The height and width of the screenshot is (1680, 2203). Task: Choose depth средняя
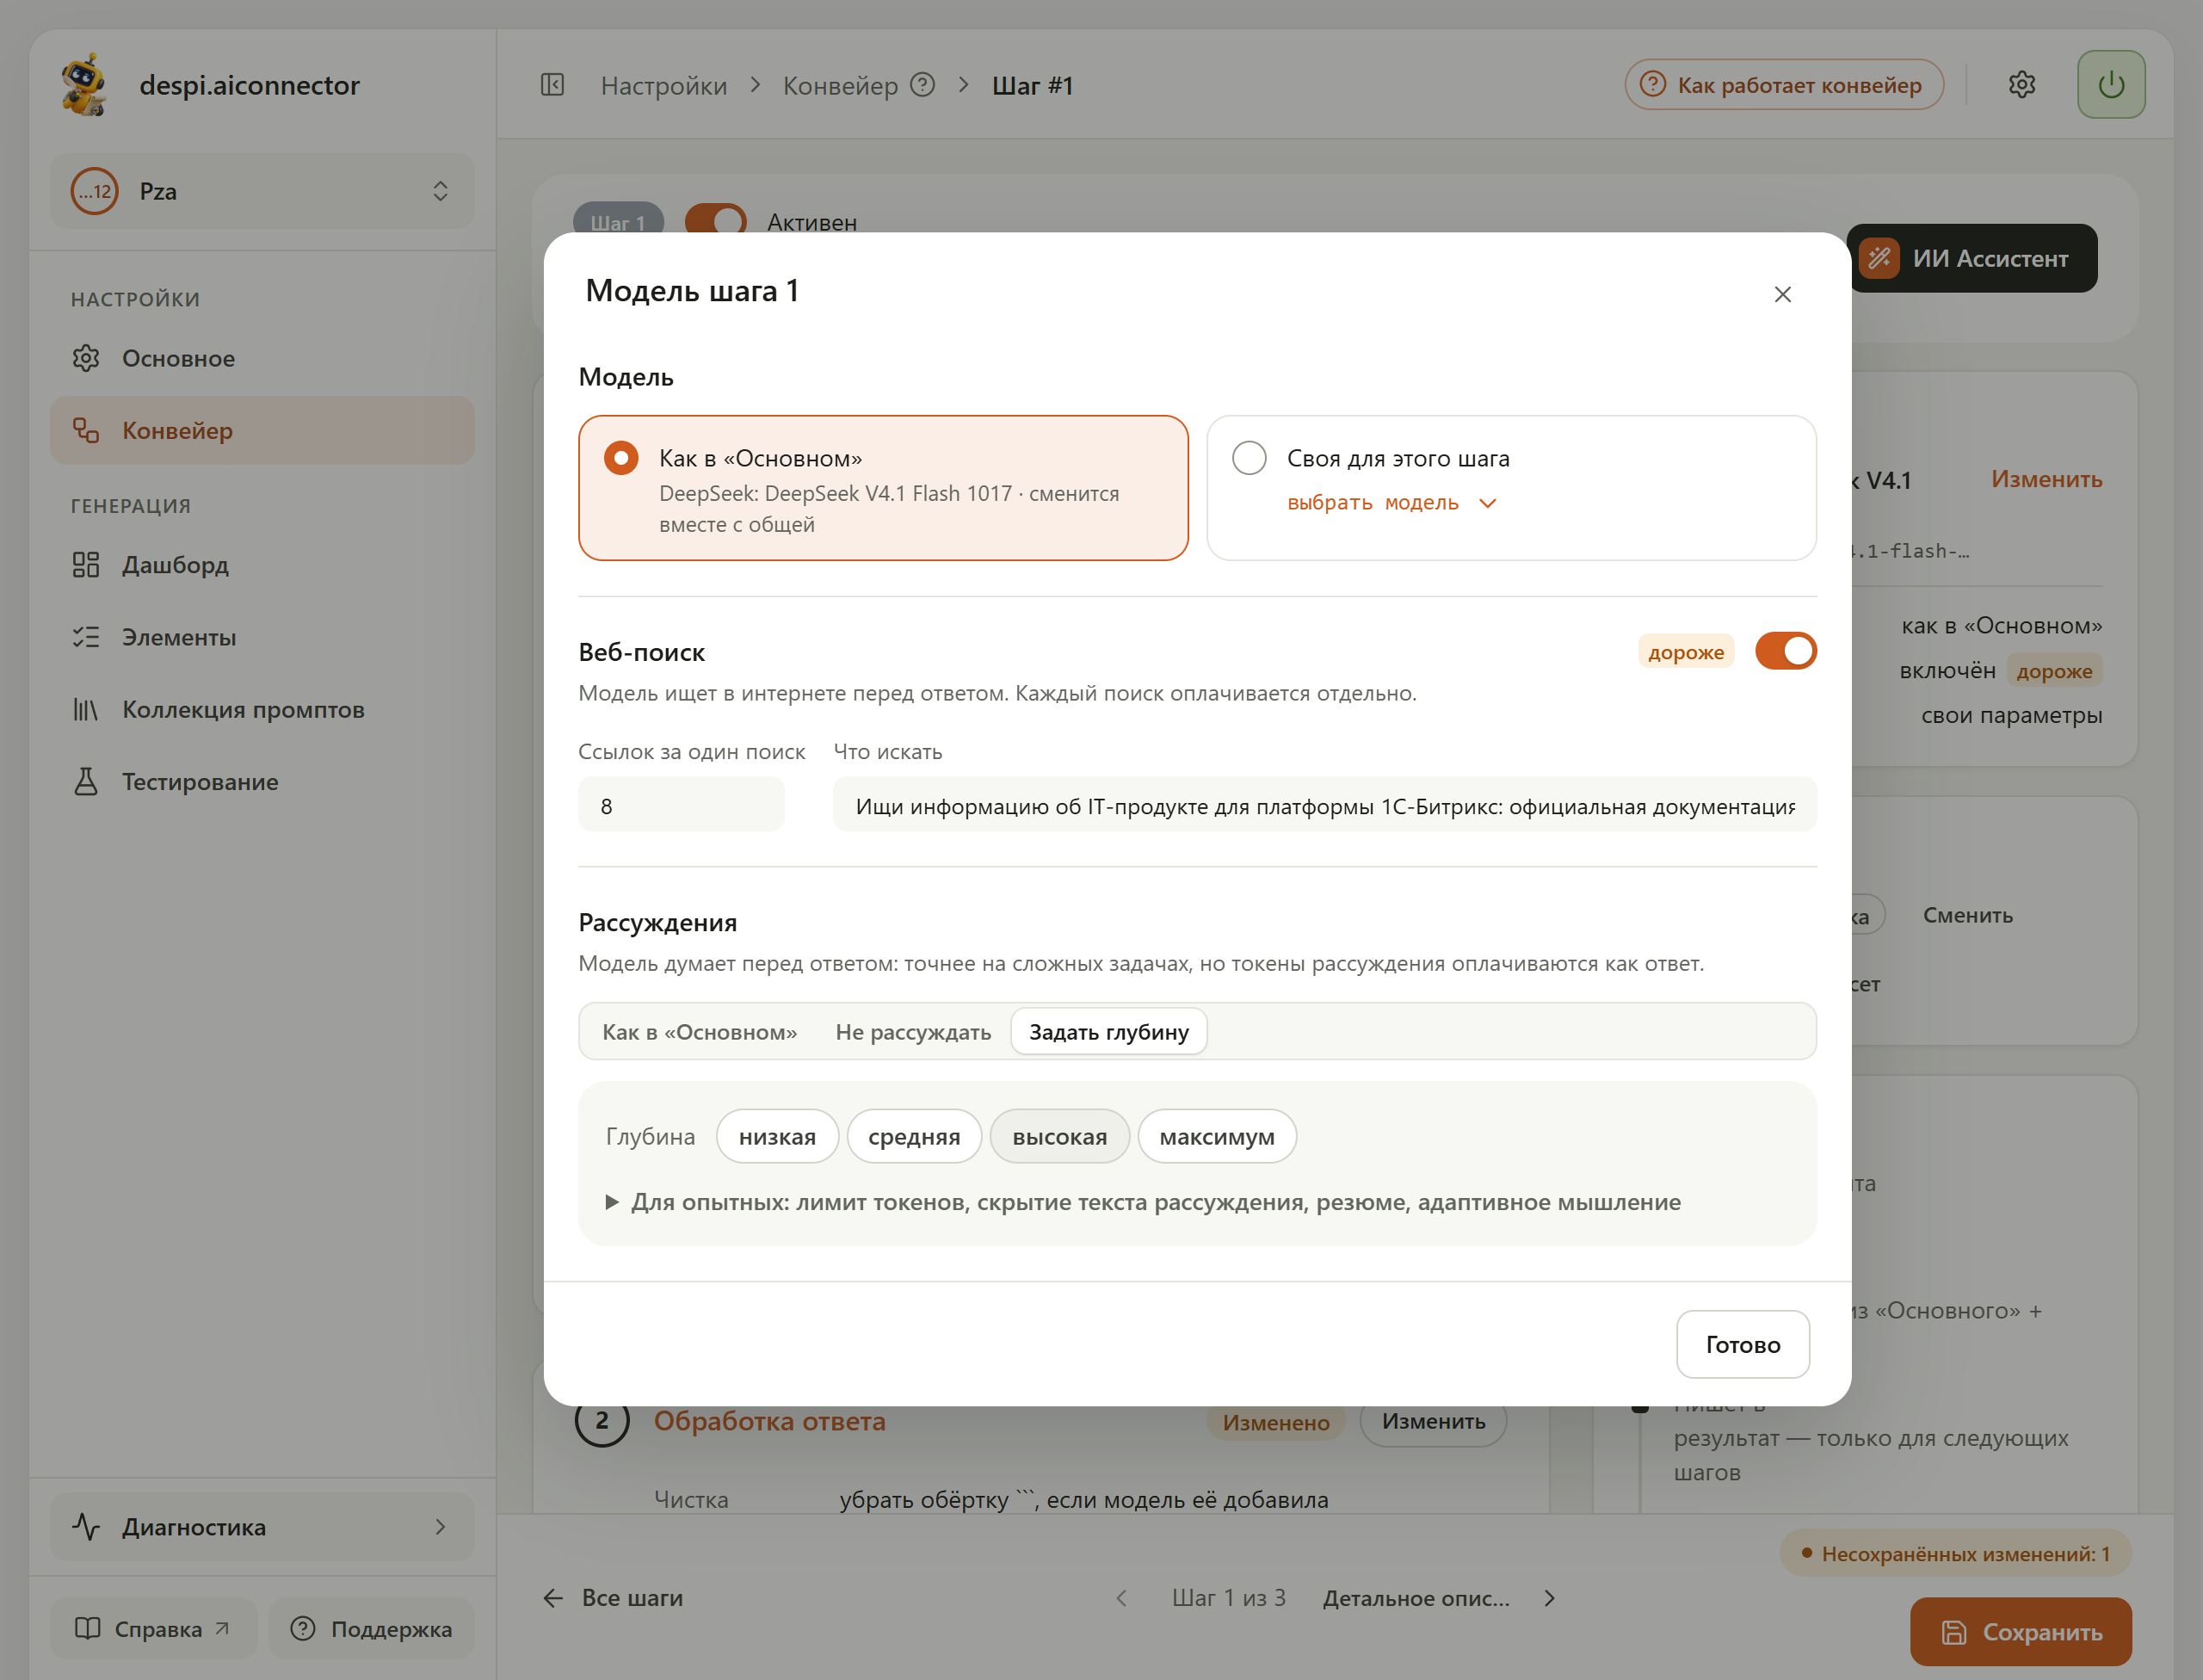(x=914, y=1136)
